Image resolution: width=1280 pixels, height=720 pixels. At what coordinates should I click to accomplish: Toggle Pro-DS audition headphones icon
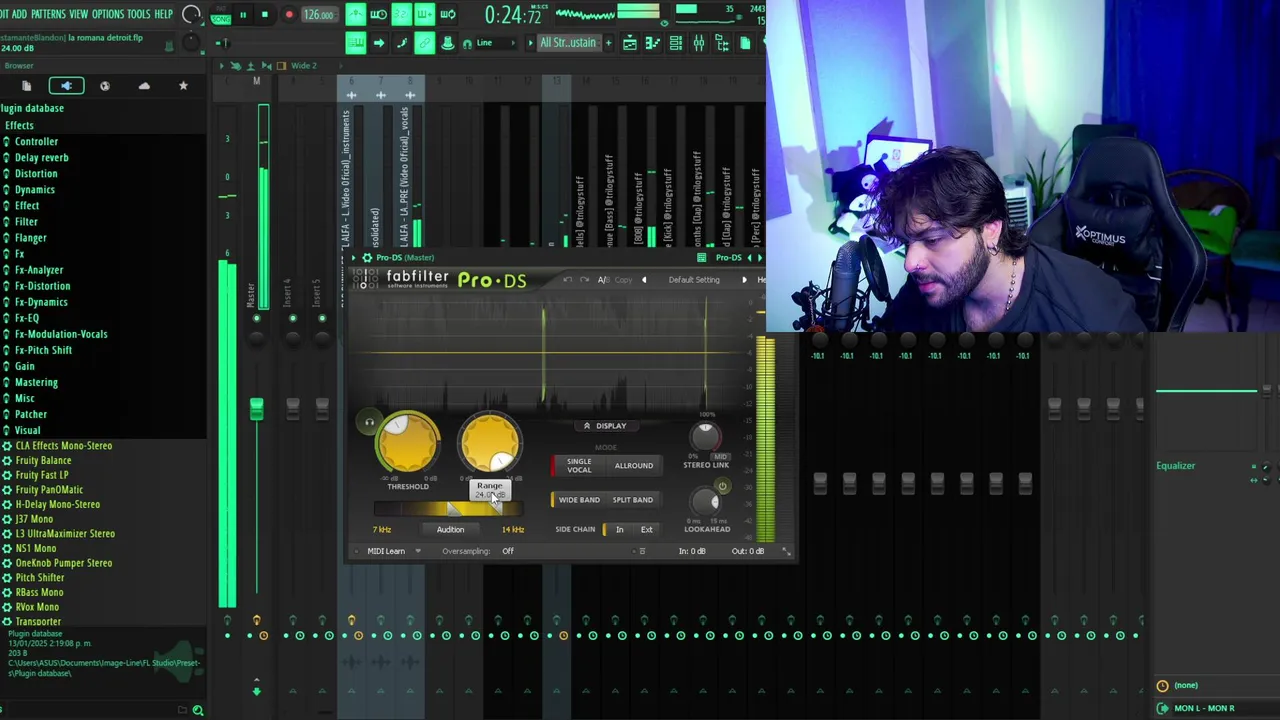(369, 422)
